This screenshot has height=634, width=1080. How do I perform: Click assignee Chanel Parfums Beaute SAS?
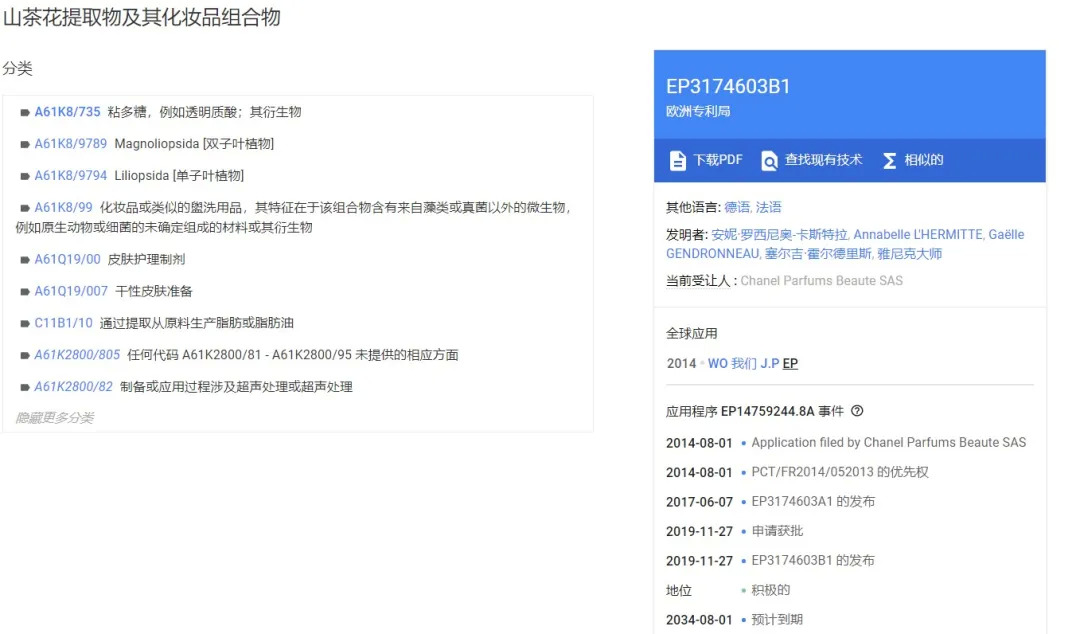coord(821,280)
